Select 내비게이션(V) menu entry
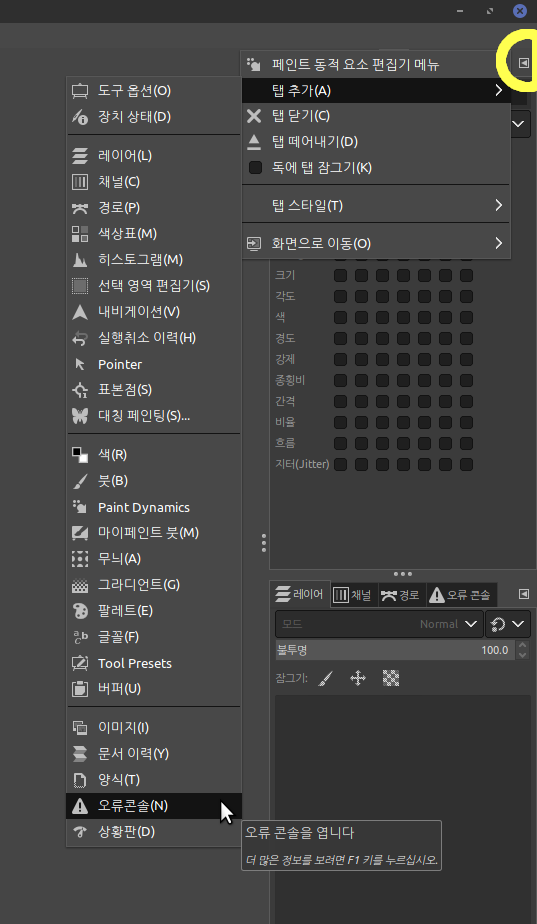Screen dimensions: 537x924 pyautogui.click(x=153, y=312)
